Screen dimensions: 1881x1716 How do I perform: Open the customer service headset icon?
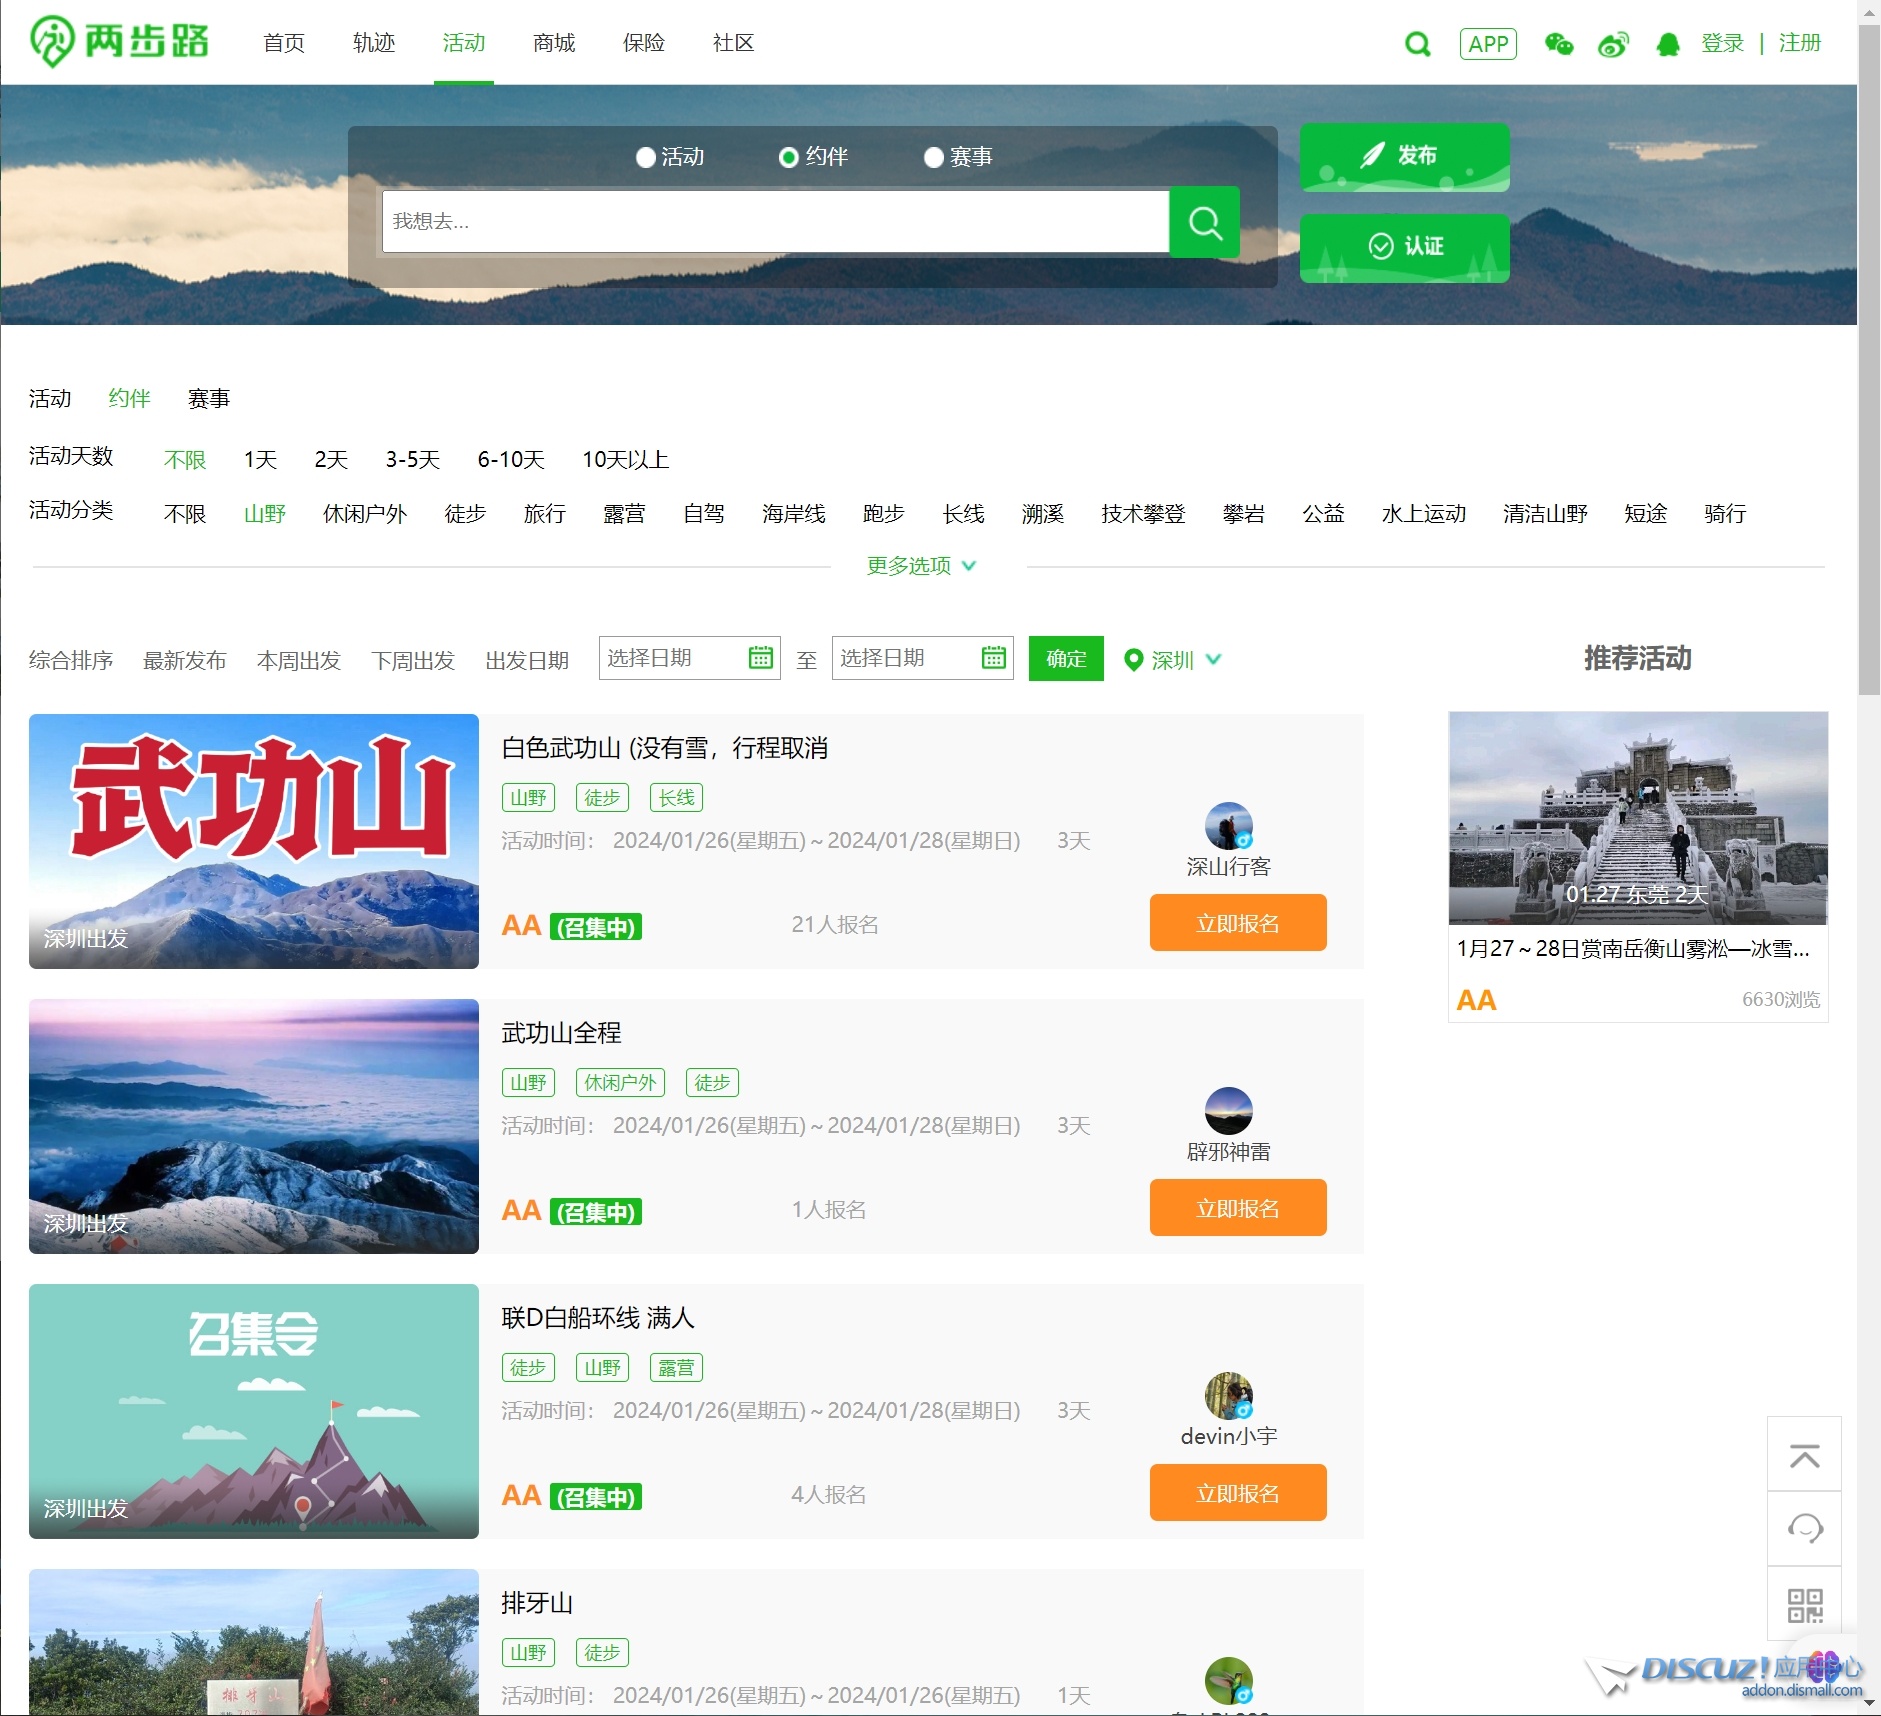tap(1804, 1529)
